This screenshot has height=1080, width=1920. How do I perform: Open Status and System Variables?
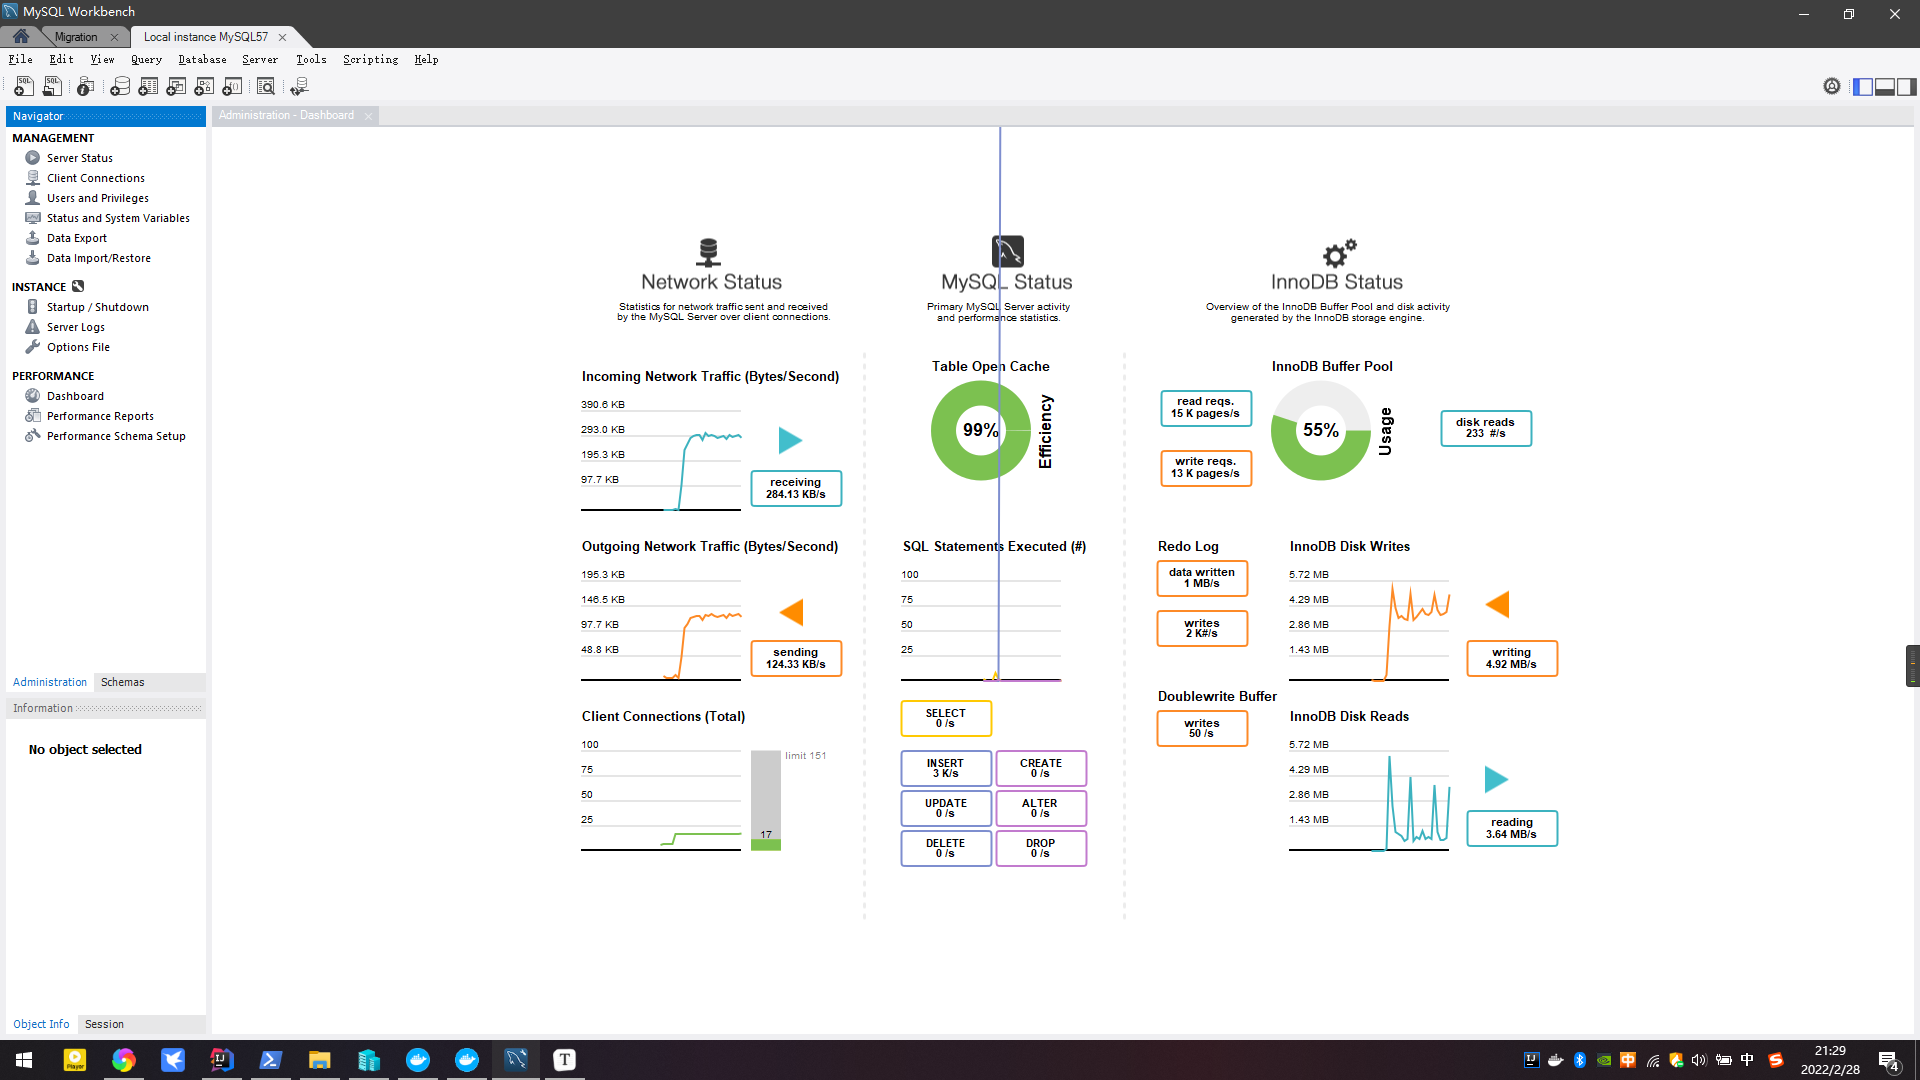(118, 218)
